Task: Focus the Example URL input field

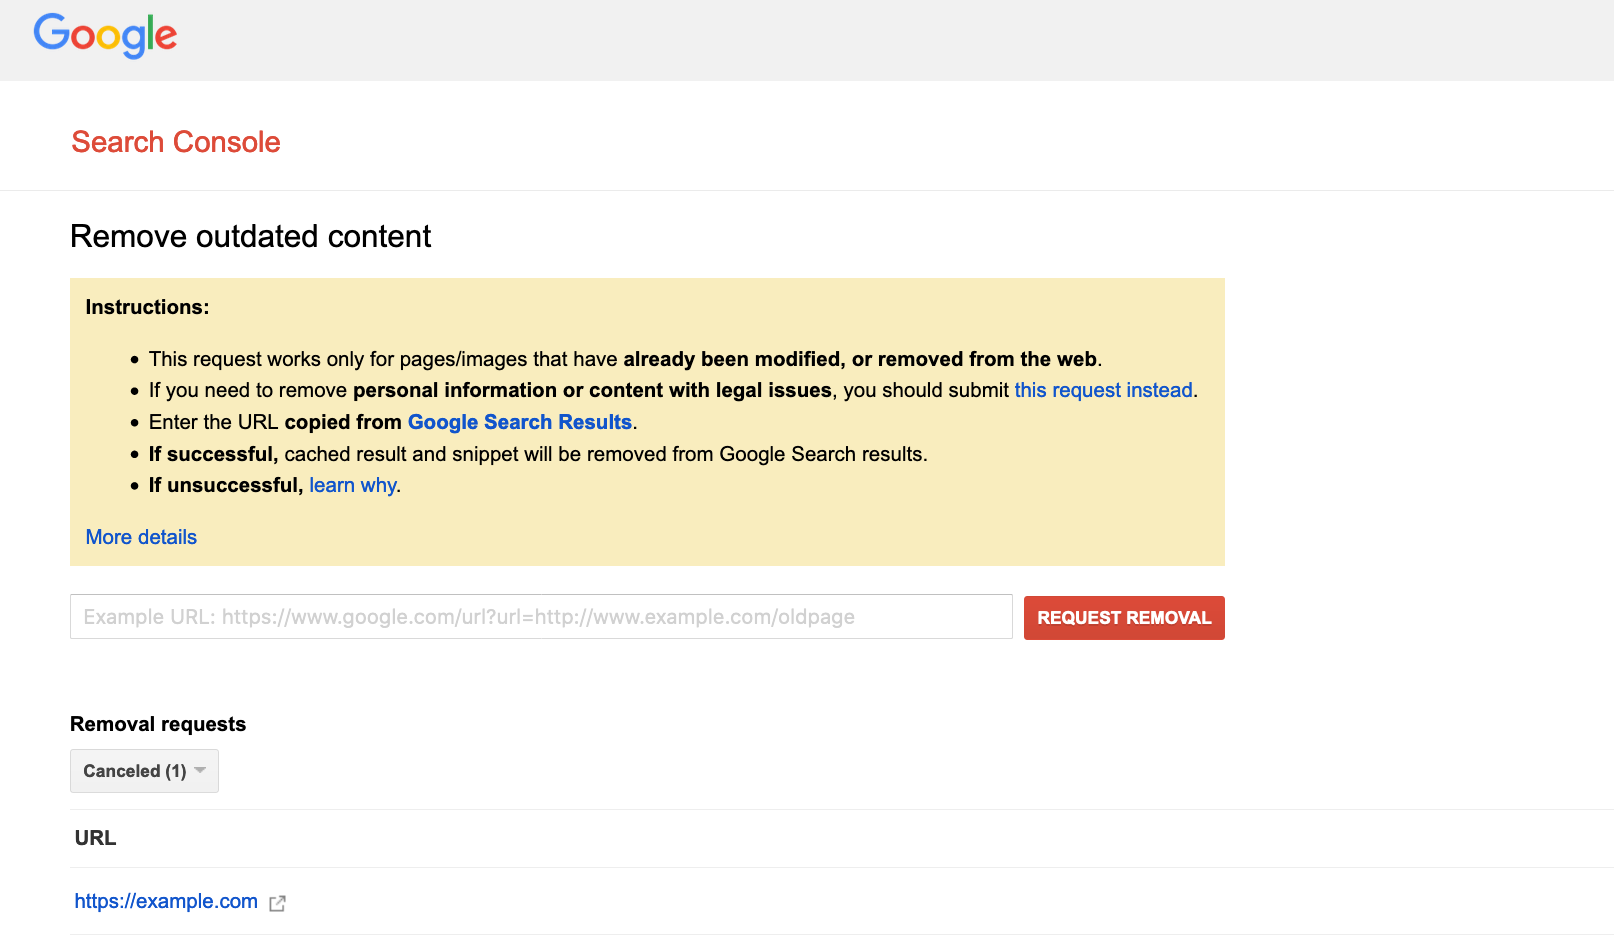Action: click(x=541, y=617)
